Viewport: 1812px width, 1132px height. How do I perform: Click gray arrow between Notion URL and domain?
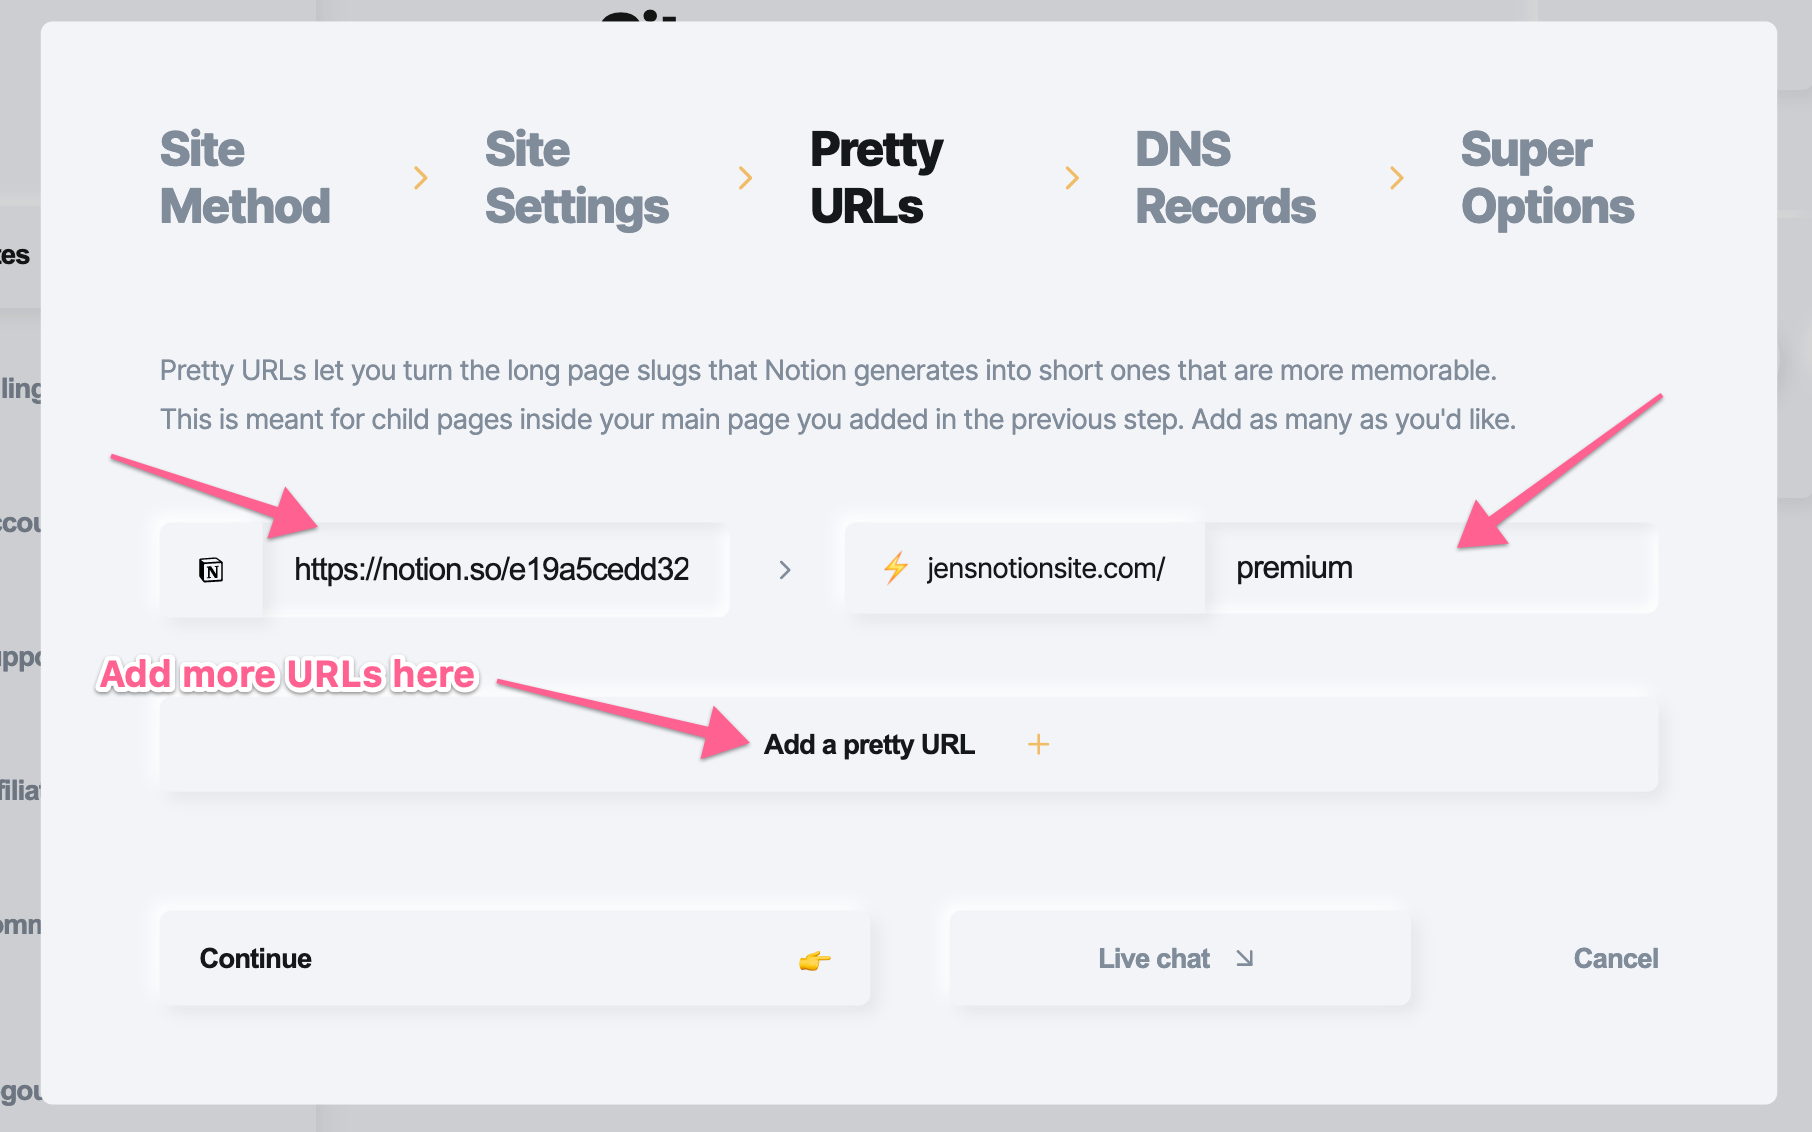[x=785, y=570]
